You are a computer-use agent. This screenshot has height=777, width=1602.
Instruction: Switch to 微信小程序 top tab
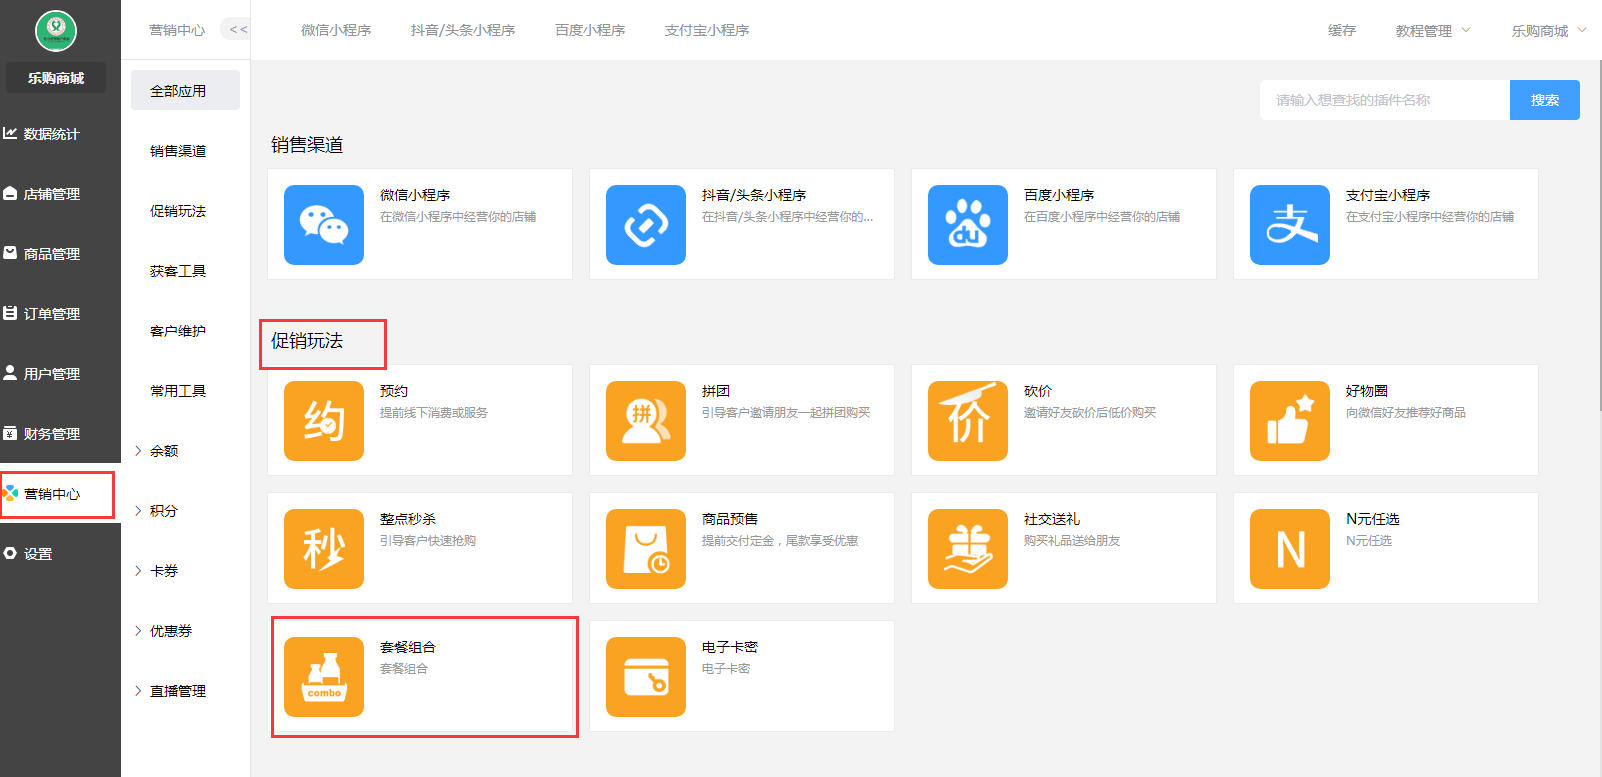pyautogui.click(x=336, y=31)
